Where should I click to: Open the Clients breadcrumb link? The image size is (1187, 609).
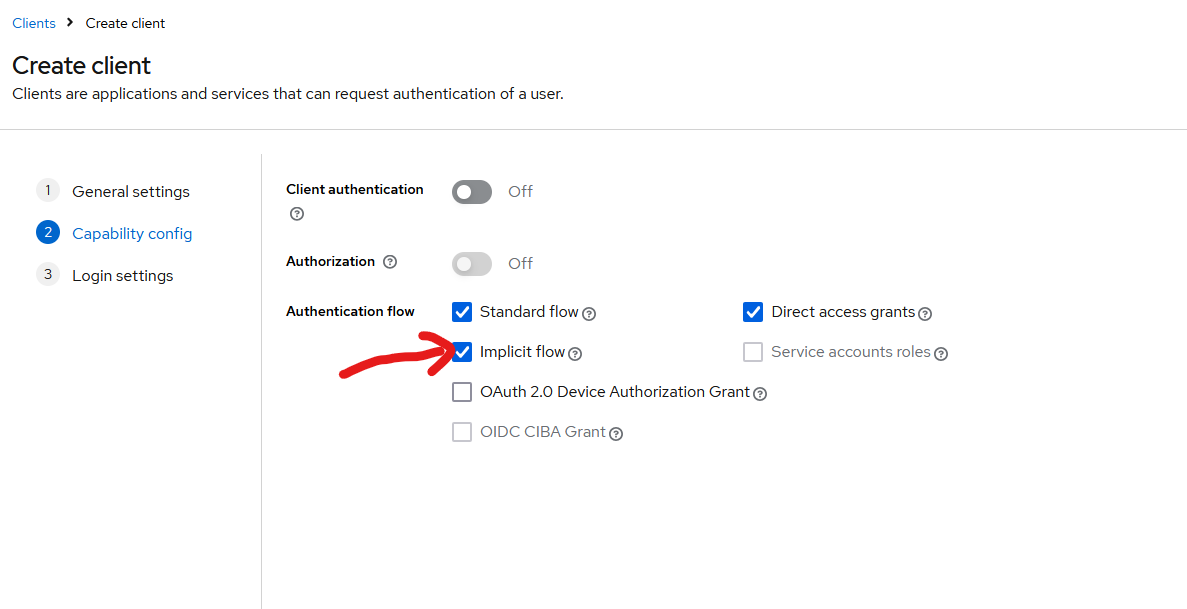point(34,23)
